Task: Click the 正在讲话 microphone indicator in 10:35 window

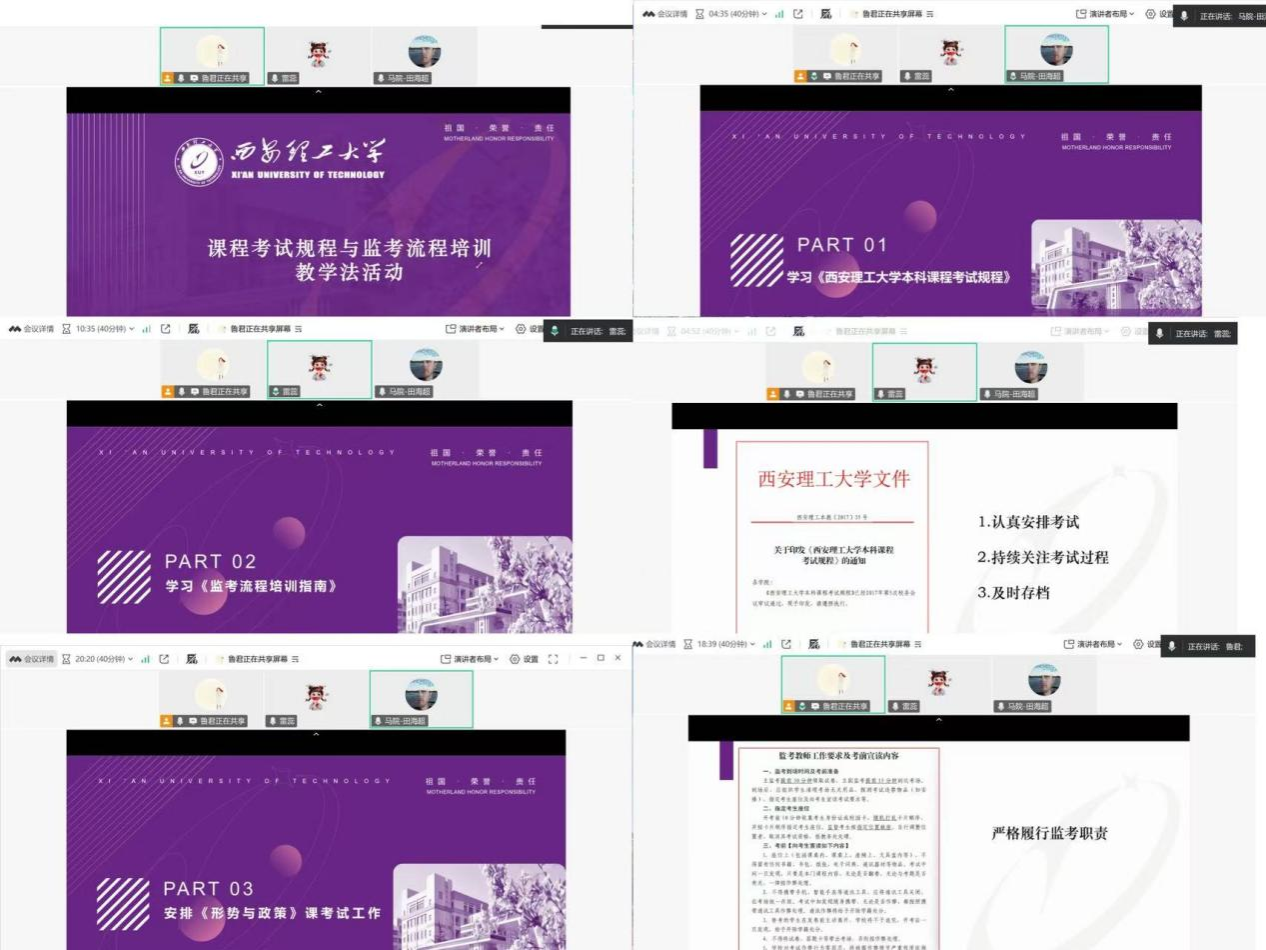Action: (x=555, y=331)
